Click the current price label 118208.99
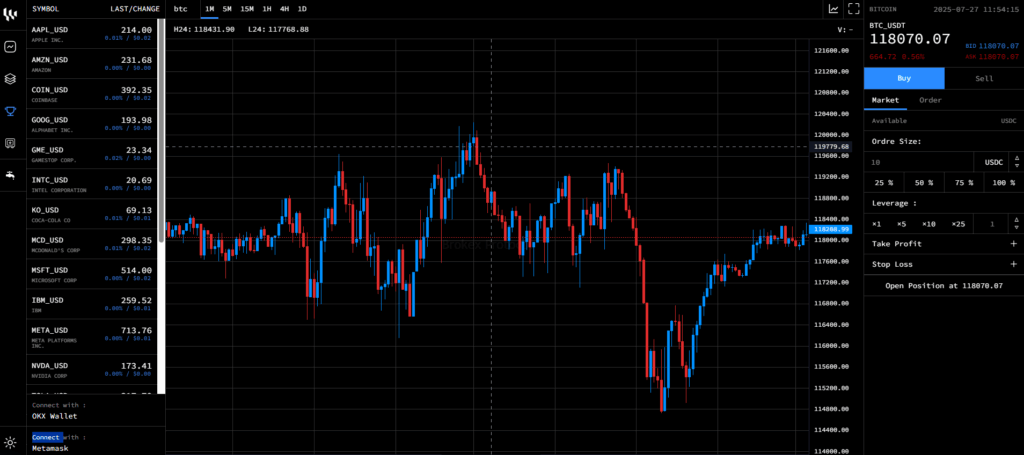 click(831, 230)
